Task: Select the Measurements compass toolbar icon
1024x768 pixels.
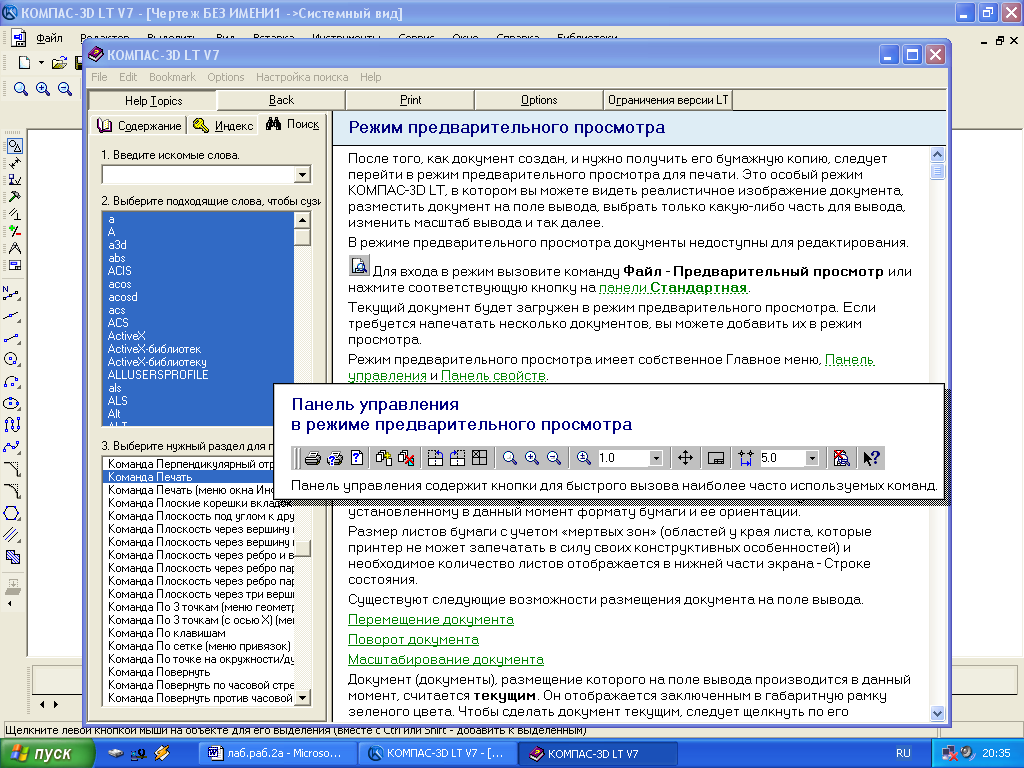Action: 14,248
